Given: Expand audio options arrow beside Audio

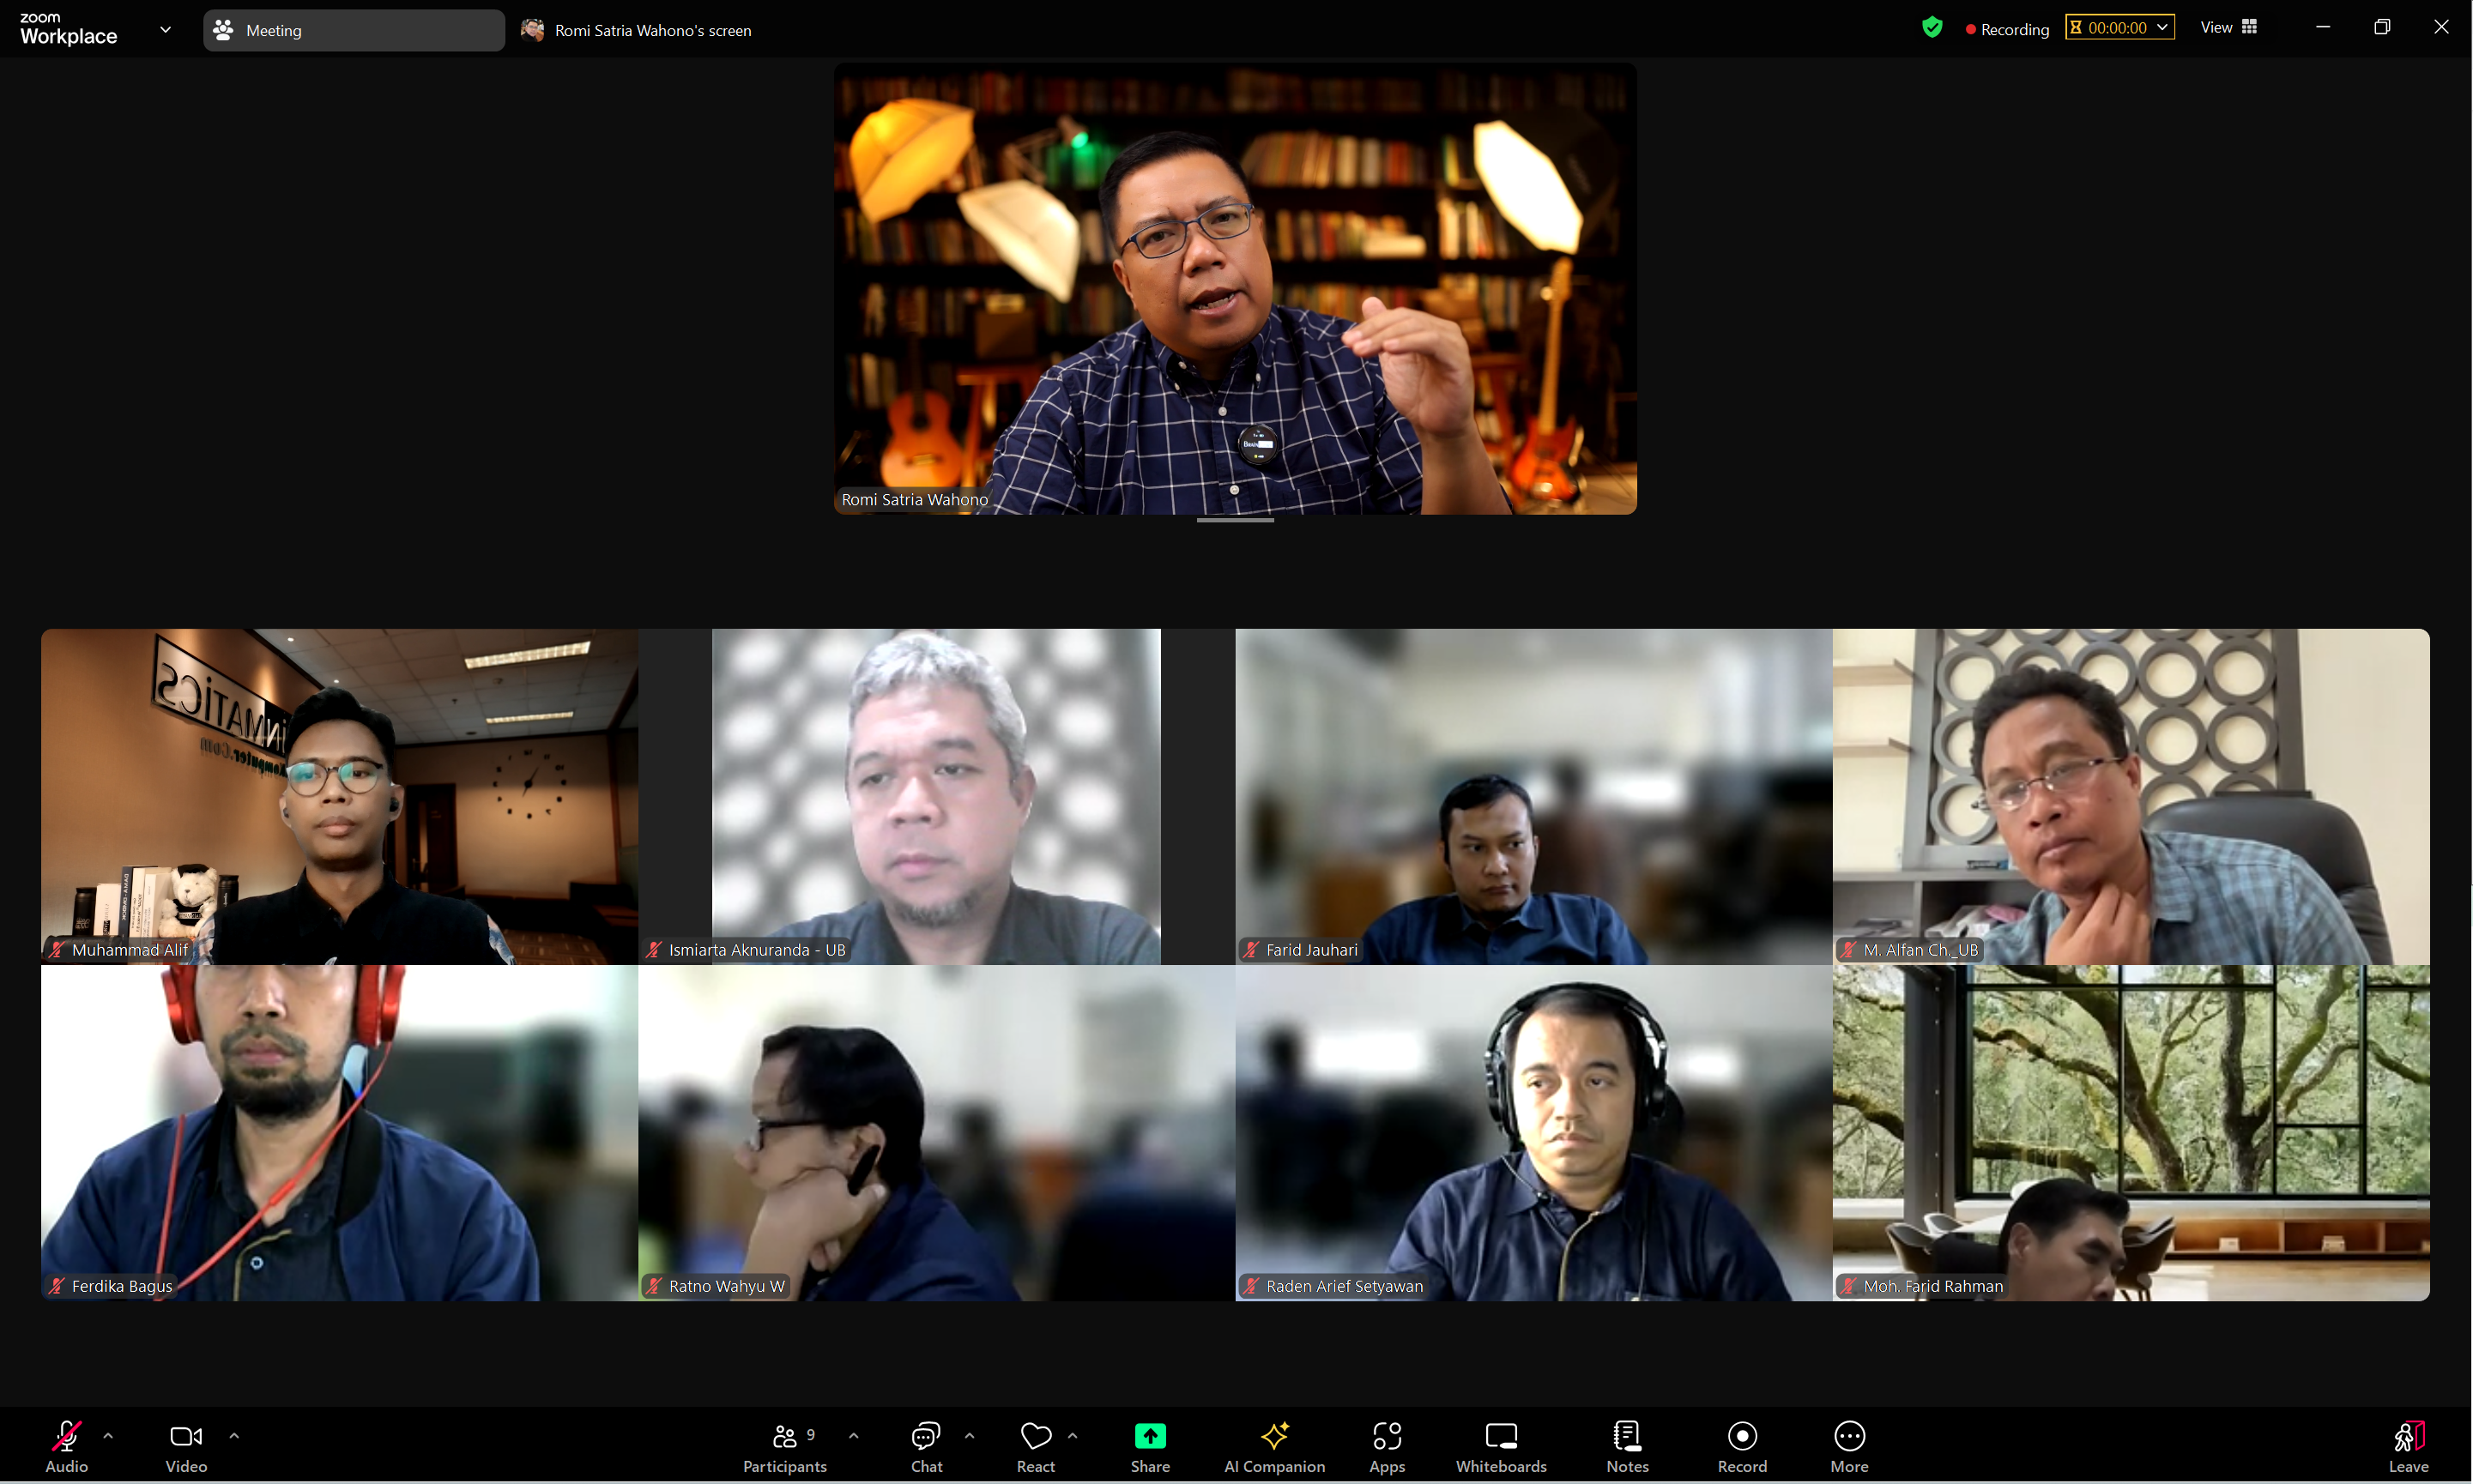Looking at the screenshot, I should click(108, 1436).
